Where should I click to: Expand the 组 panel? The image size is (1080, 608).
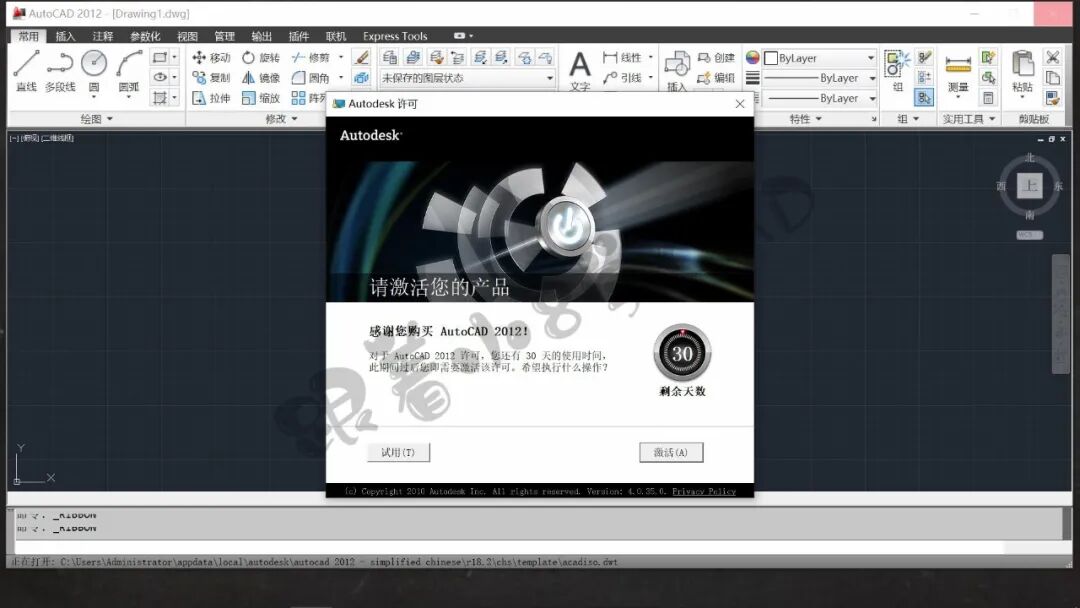(x=908, y=119)
